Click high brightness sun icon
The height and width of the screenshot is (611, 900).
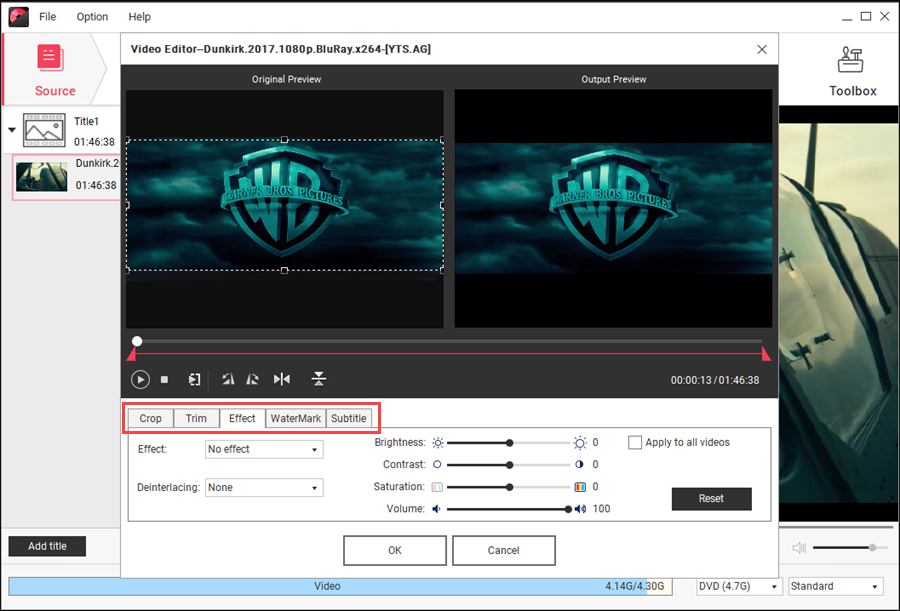[x=580, y=443]
